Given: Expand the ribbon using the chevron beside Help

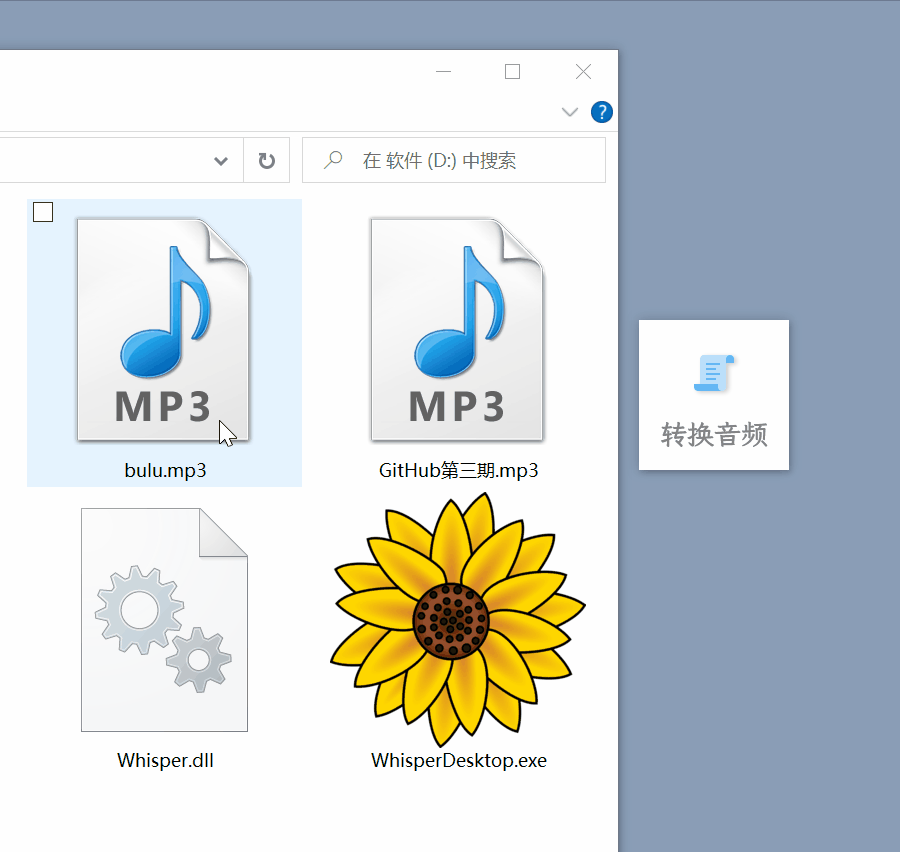Looking at the screenshot, I should [570, 112].
